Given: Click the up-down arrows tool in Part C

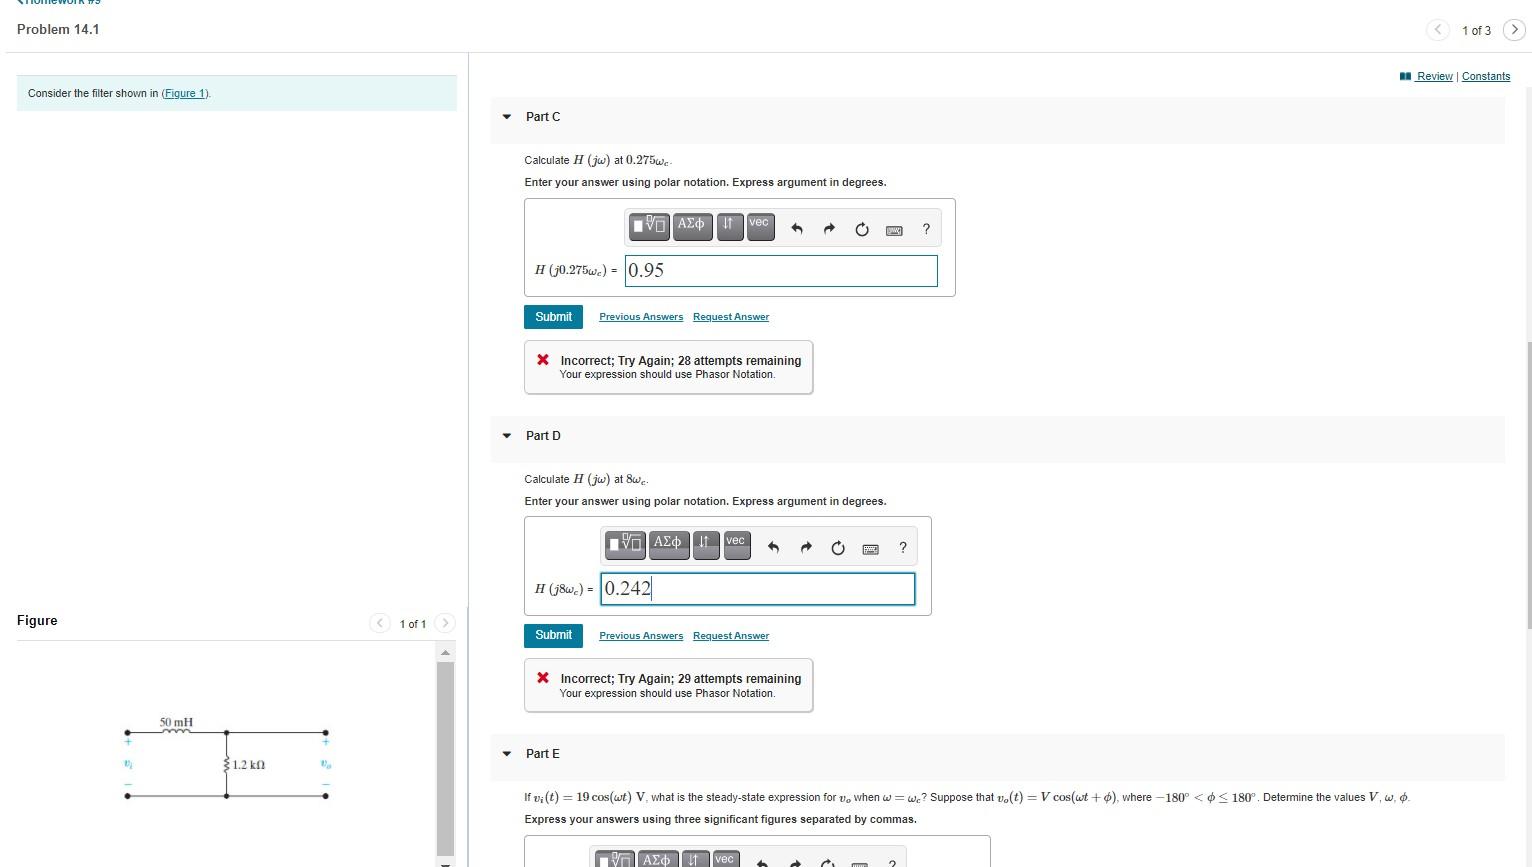Looking at the screenshot, I should 729,226.
